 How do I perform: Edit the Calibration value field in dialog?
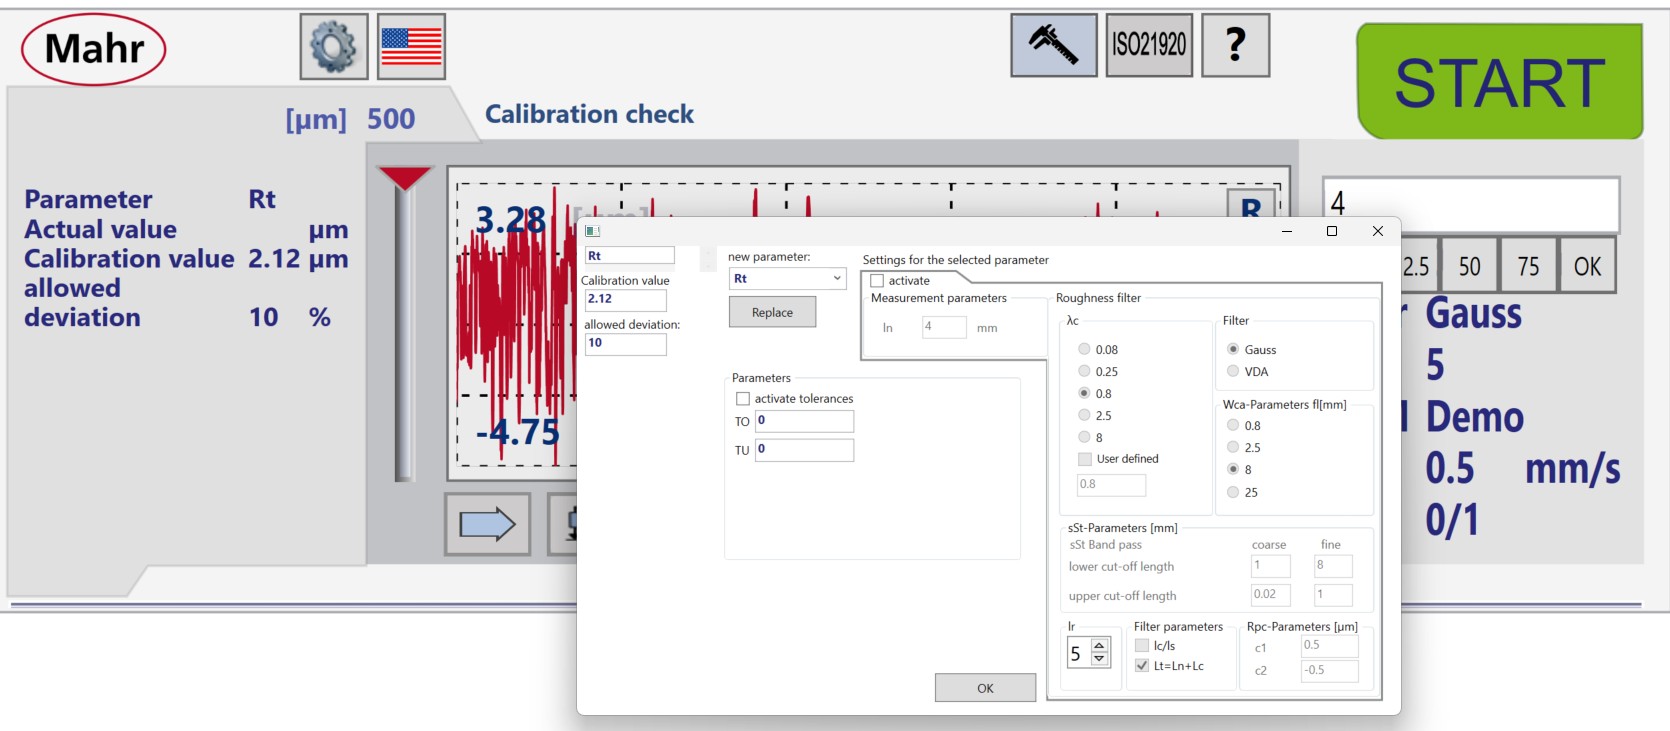(625, 300)
